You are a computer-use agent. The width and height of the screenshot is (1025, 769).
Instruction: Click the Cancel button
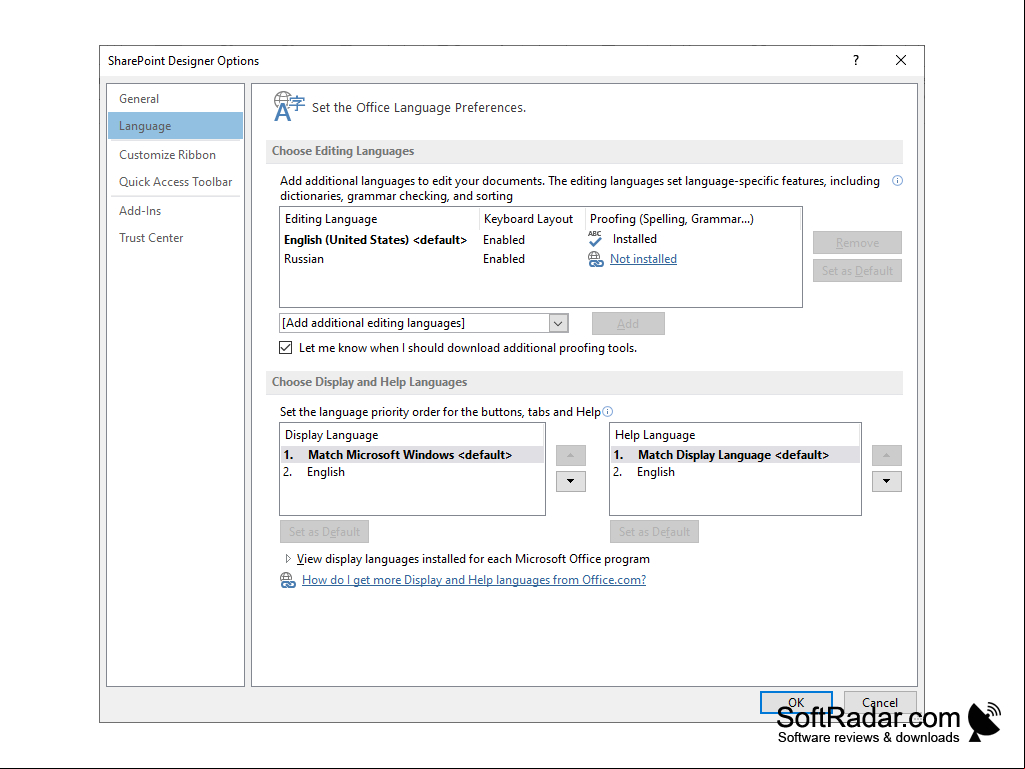[879, 702]
